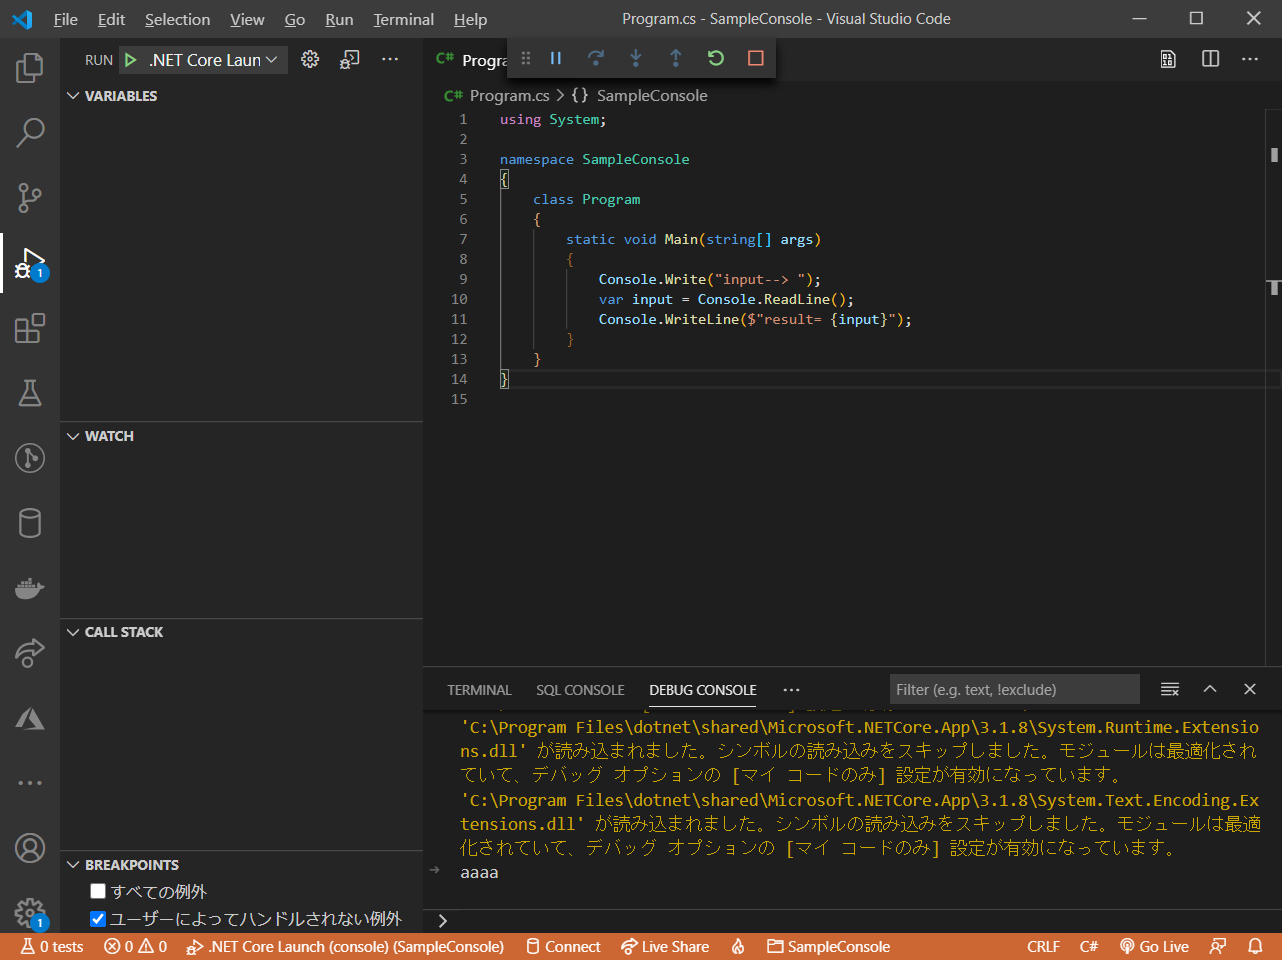Collapse the BREAKPOINTS section
This screenshot has height=960, width=1282.
click(x=241, y=865)
